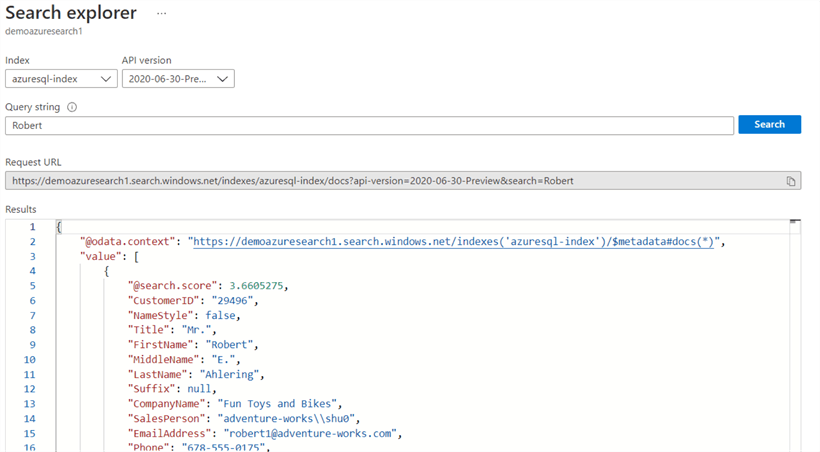Click the Query string info icon

coord(72,107)
